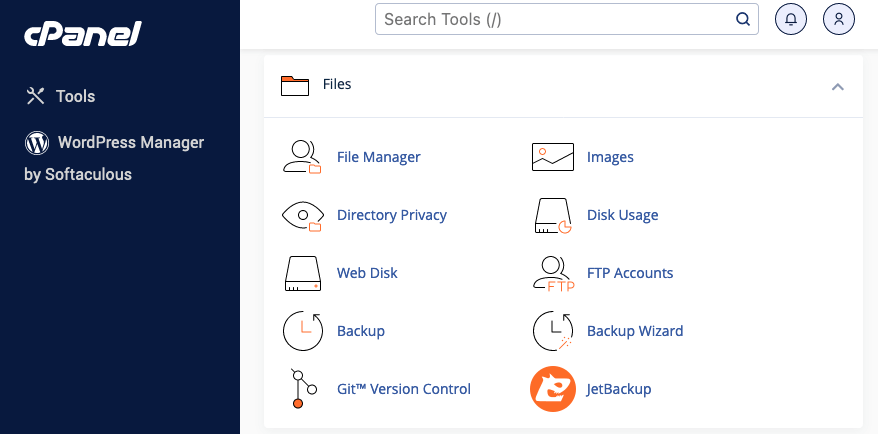This screenshot has height=434, width=878.
Task: Click the Files section header
Action: point(337,85)
